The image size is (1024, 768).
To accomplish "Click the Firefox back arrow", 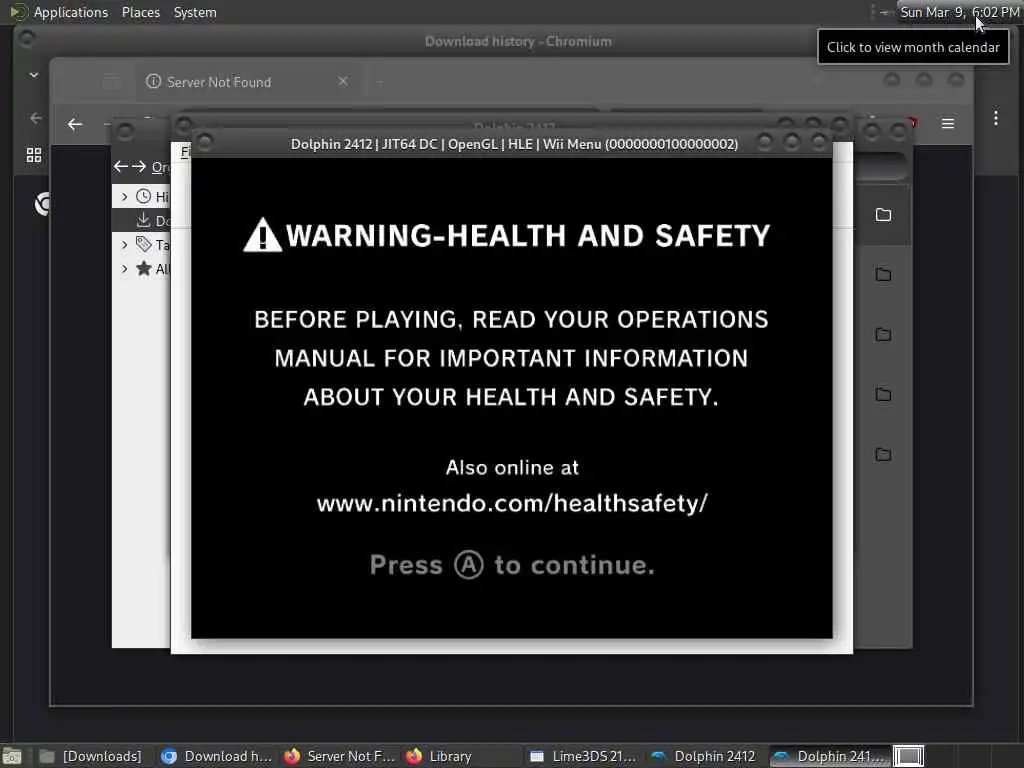I will click(x=75, y=124).
